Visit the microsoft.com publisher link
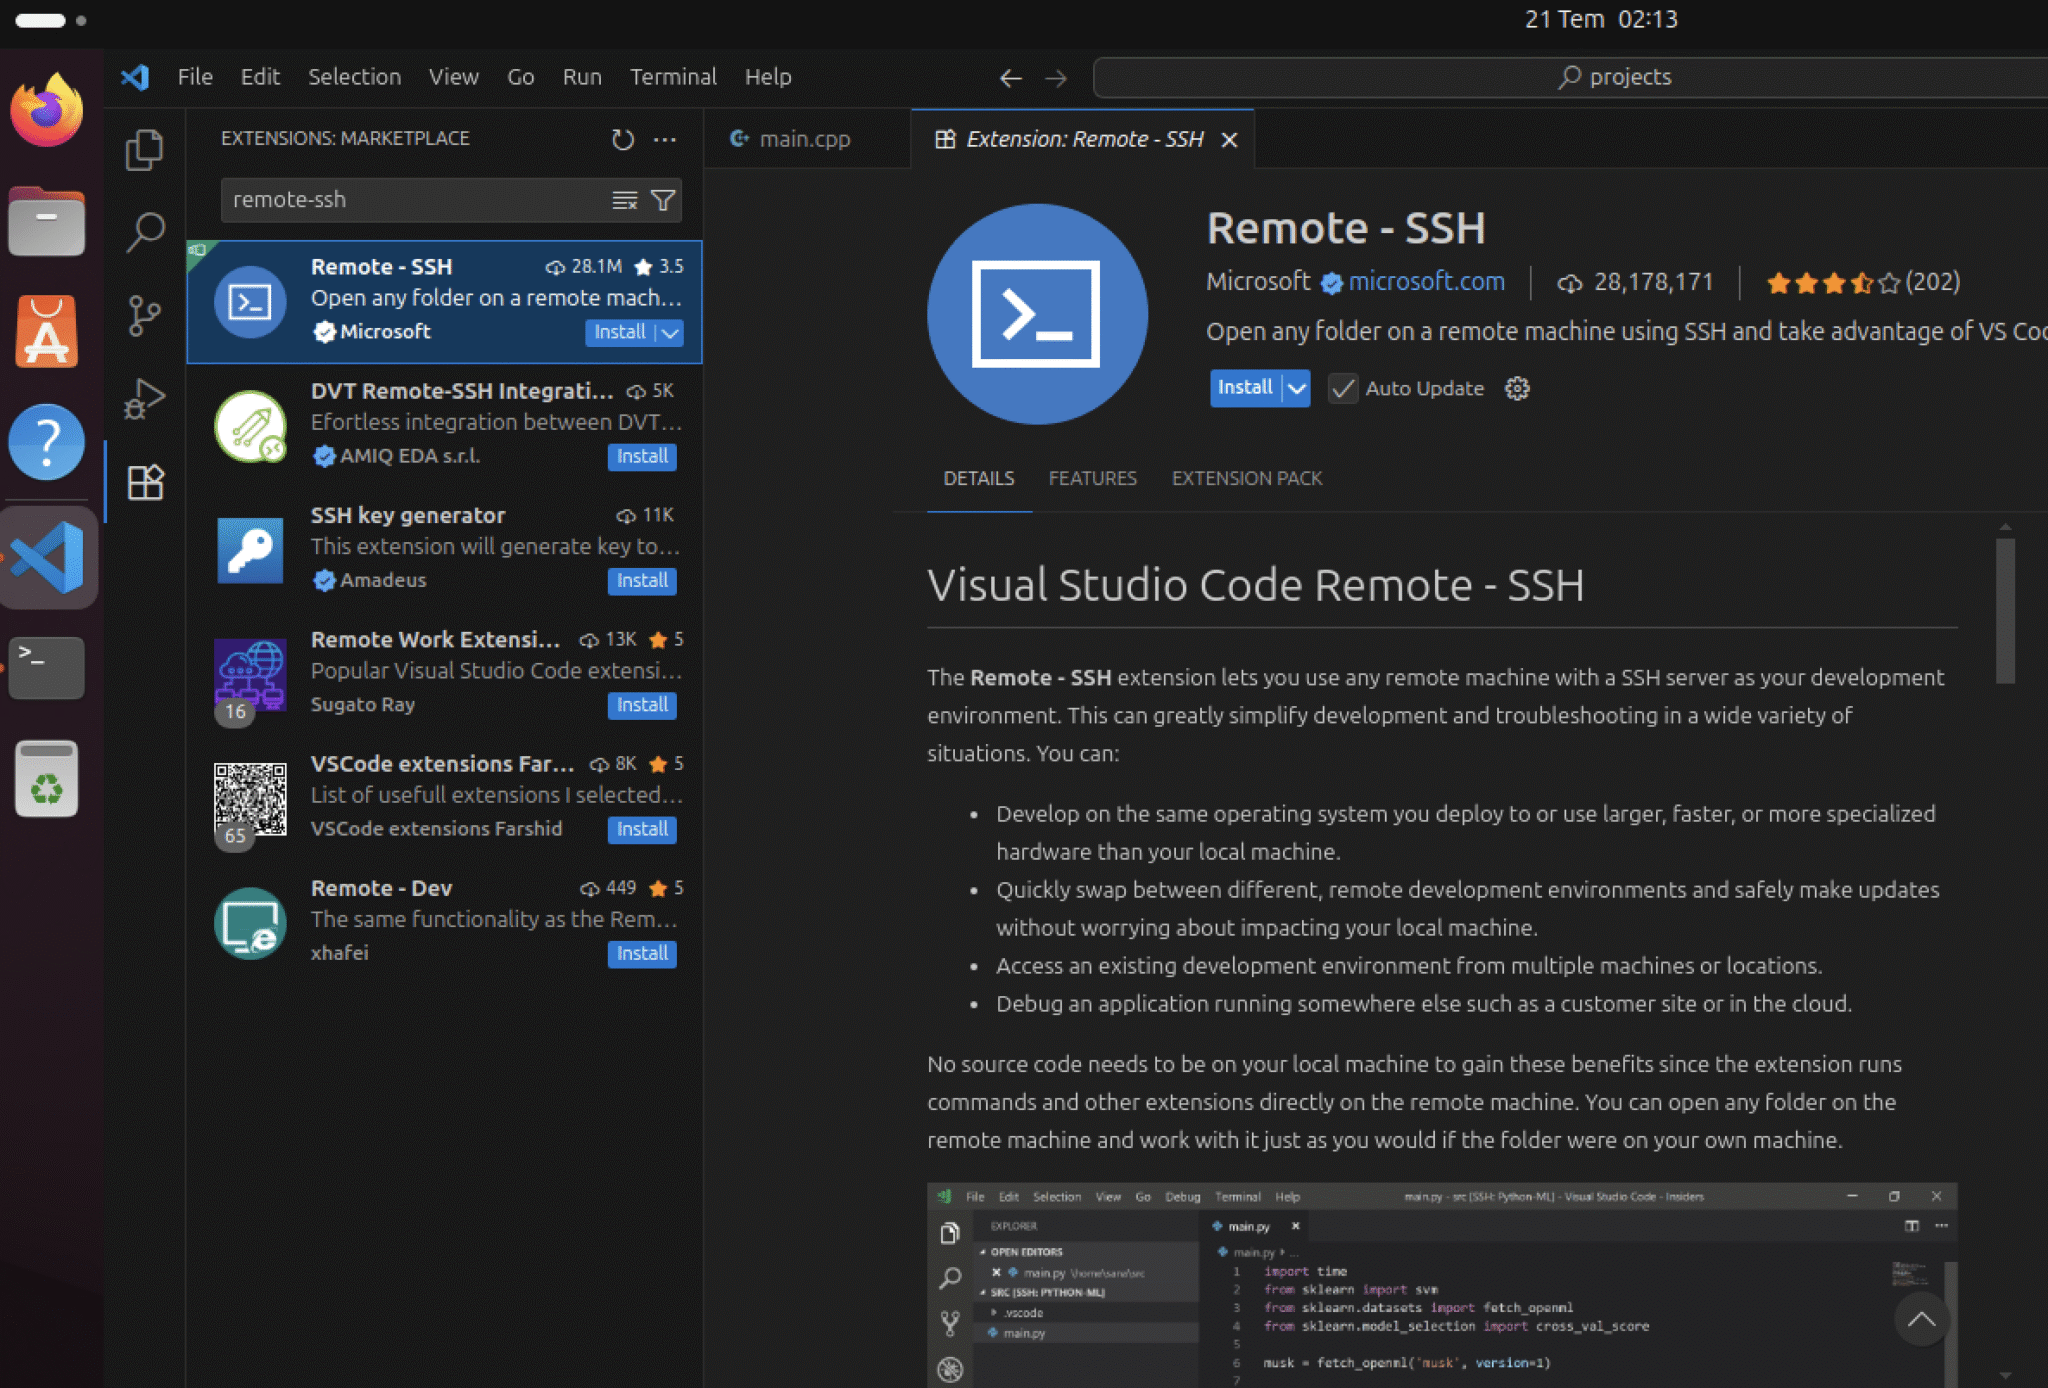The image size is (2048, 1388). (x=1427, y=282)
